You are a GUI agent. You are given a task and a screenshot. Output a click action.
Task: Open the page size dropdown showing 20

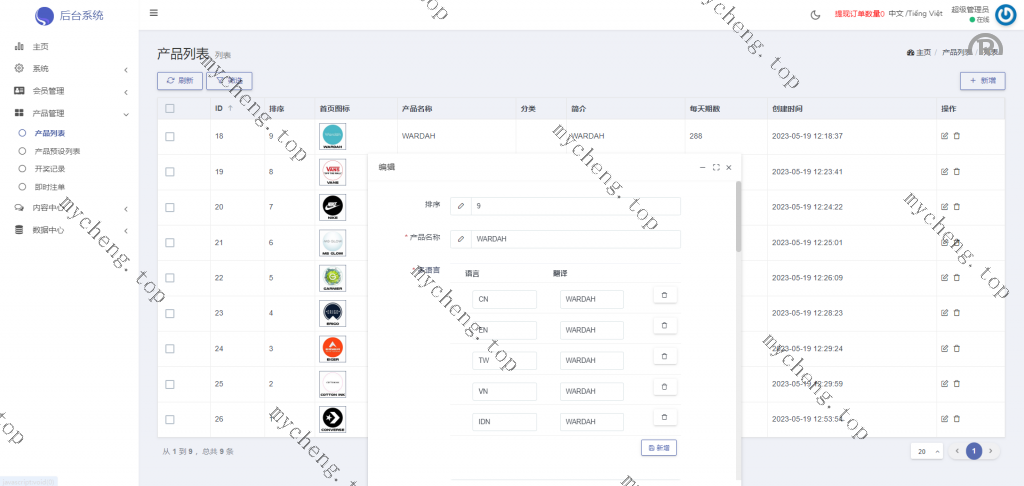(x=926, y=451)
